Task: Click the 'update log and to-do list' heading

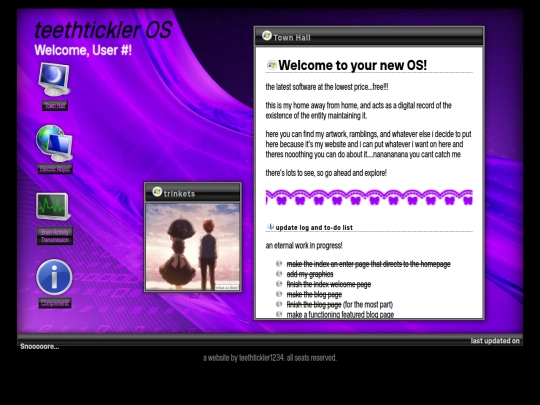Action: 314,228
